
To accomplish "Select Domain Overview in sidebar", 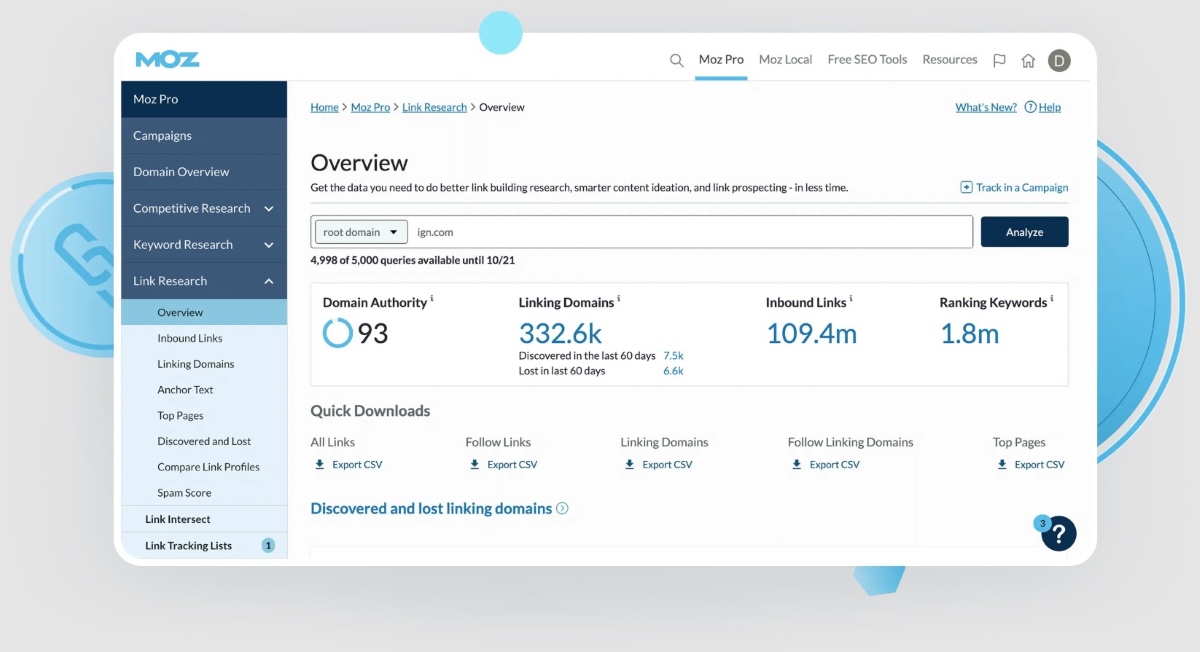I will 204,172.
